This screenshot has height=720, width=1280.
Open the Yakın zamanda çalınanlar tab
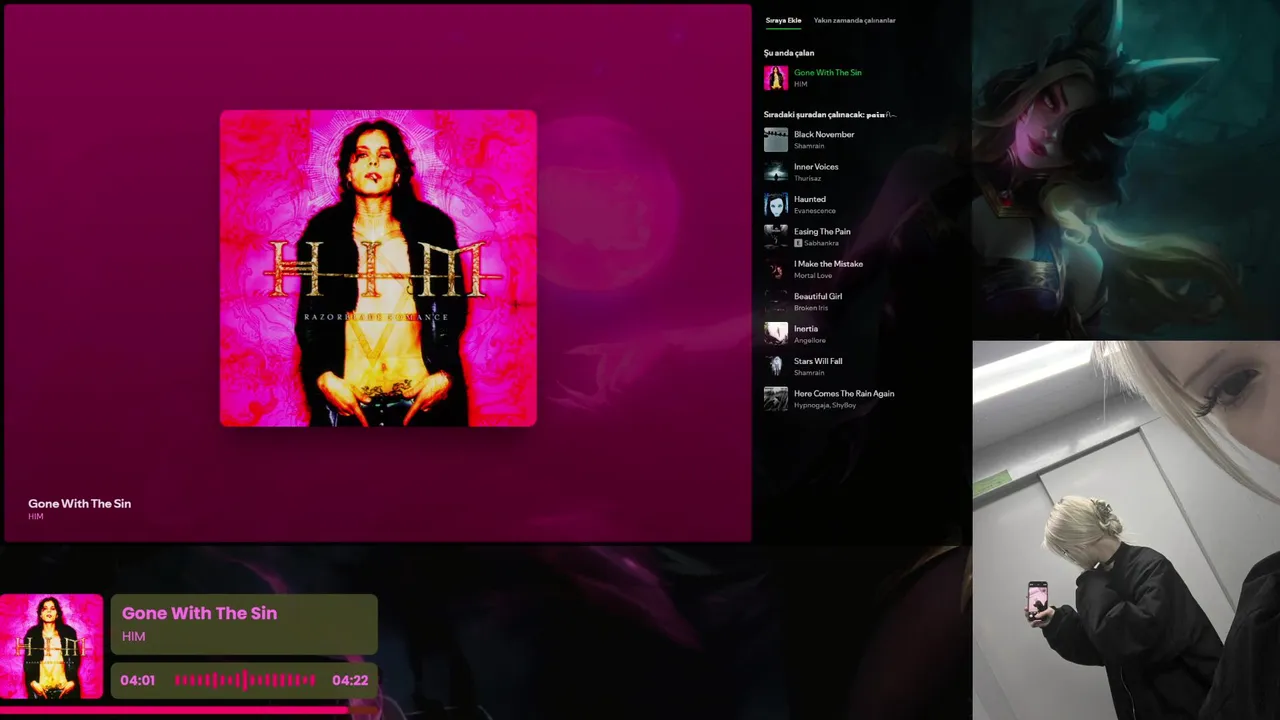tap(854, 20)
